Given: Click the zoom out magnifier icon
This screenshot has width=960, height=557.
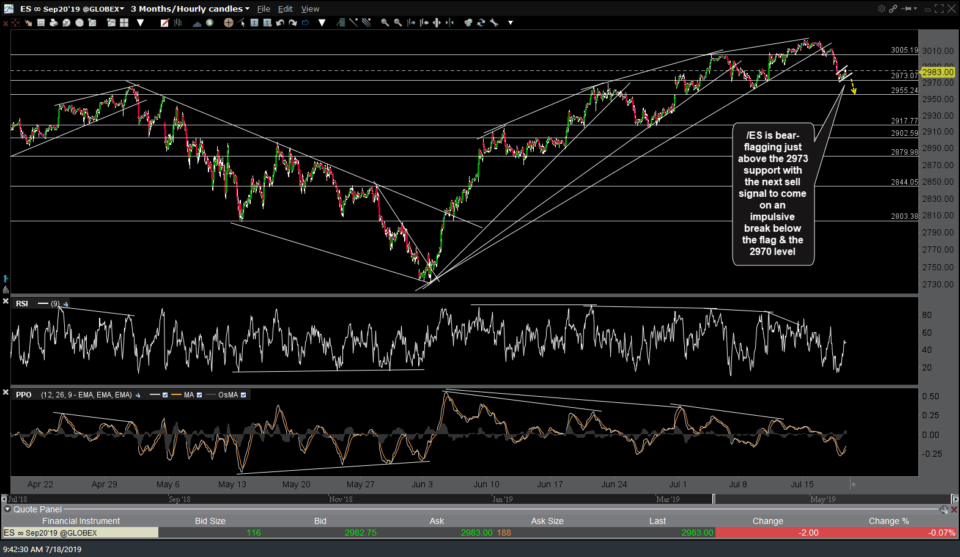Looking at the screenshot, I should tap(397, 23).
